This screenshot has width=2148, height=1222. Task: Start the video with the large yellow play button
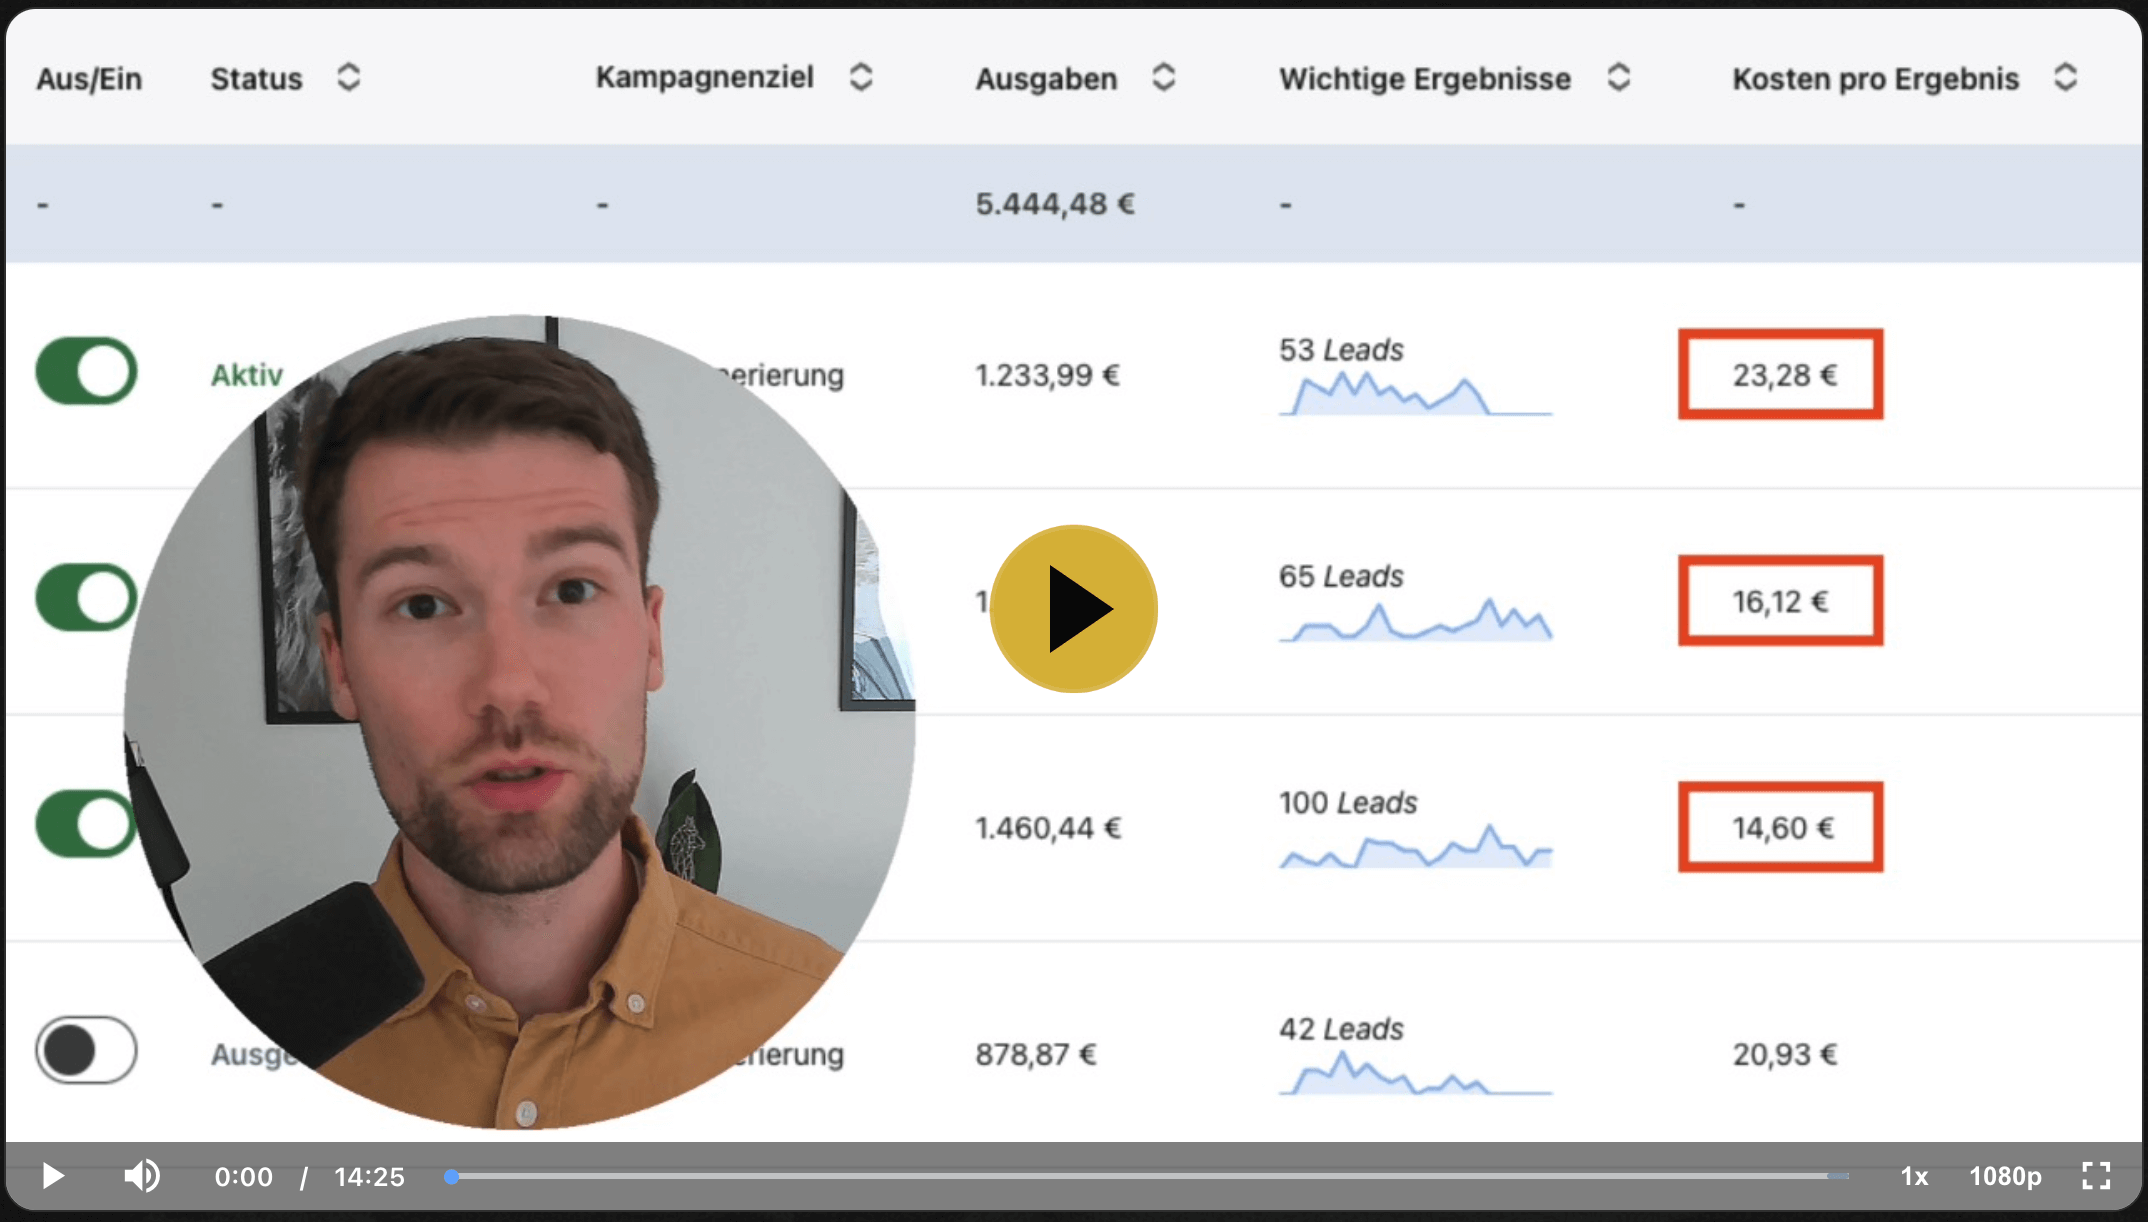tap(1073, 608)
